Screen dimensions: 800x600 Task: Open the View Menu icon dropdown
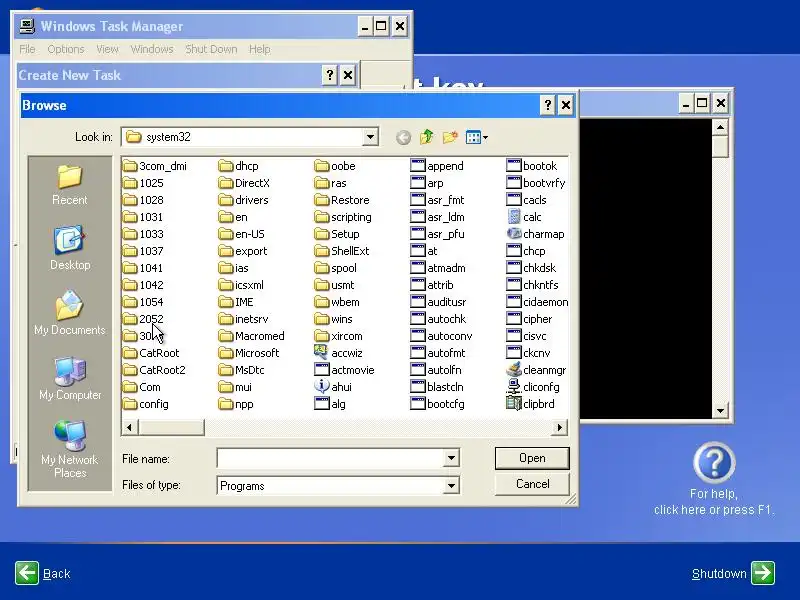(x=477, y=137)
